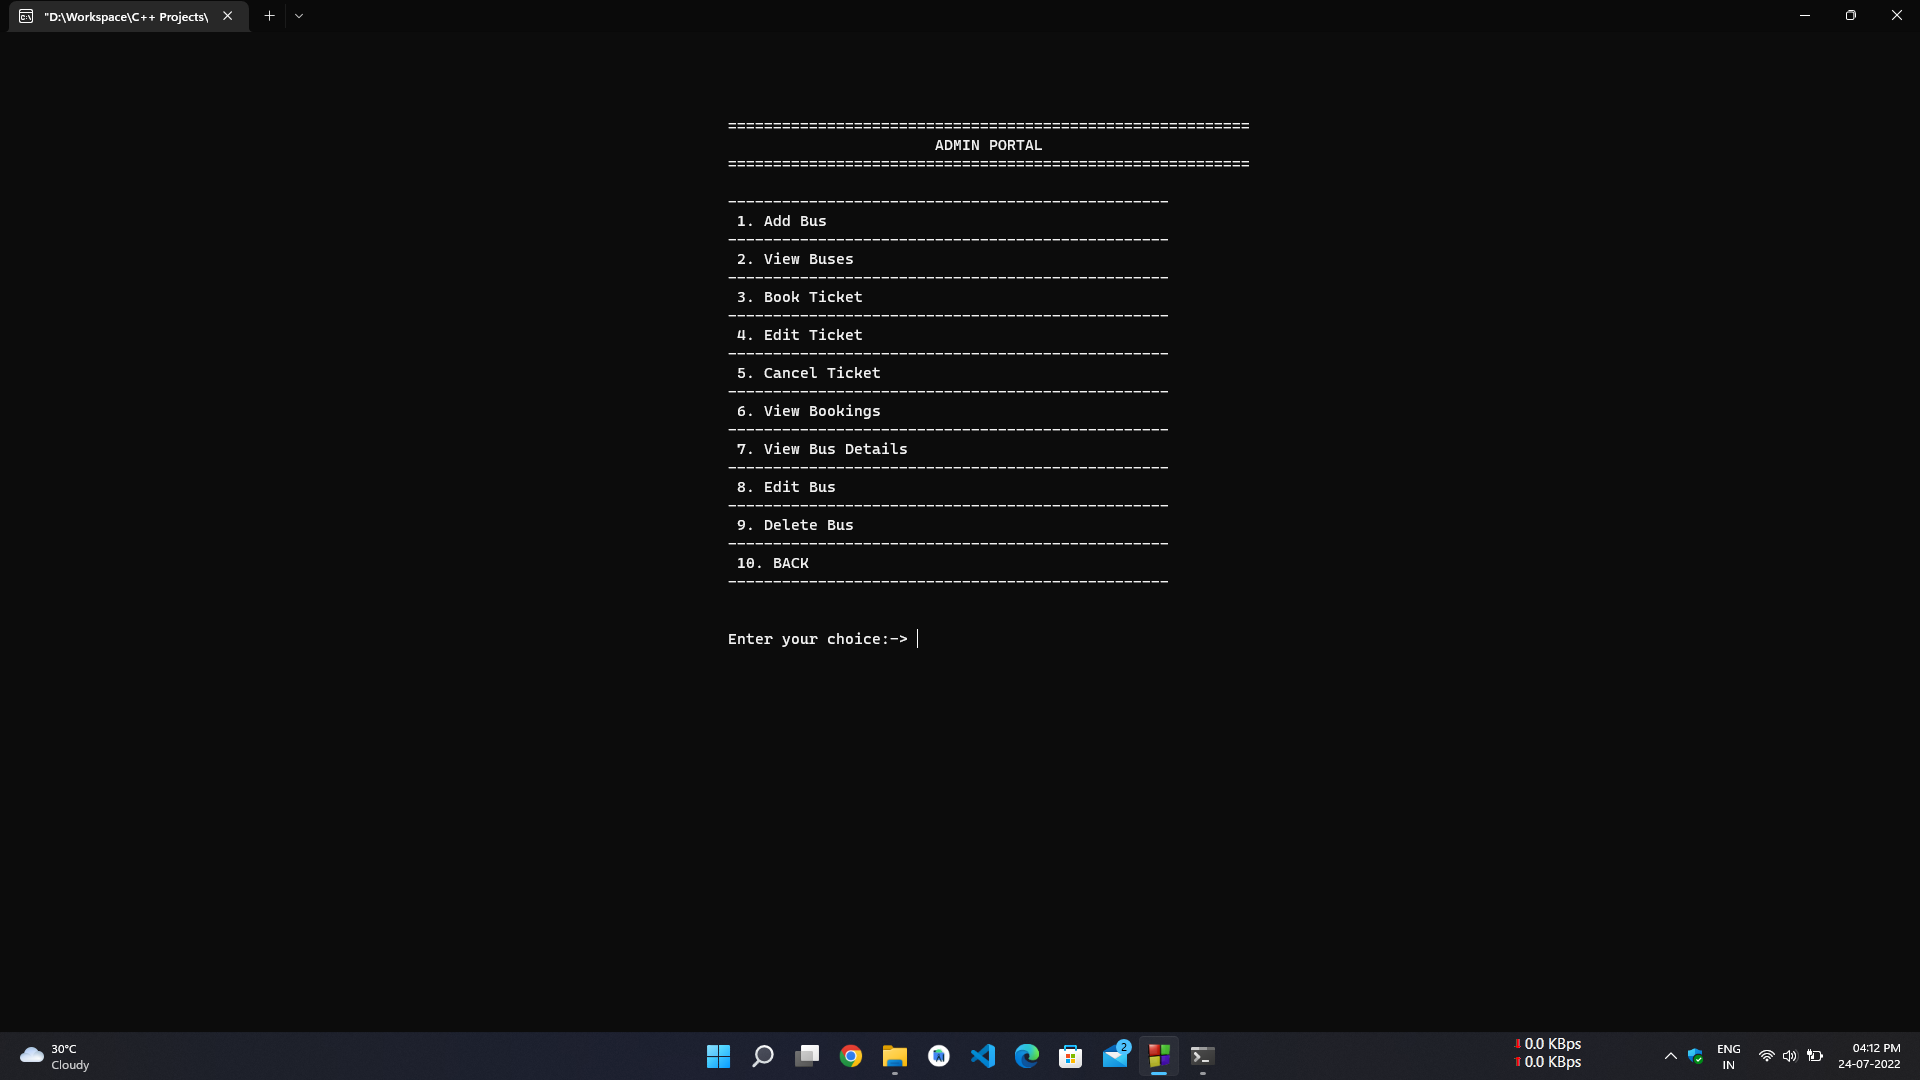Viewport: 1920px width, 1080px height.
Task: Open Microsoft Store from taskbar
Action: pos(1071,1056)
